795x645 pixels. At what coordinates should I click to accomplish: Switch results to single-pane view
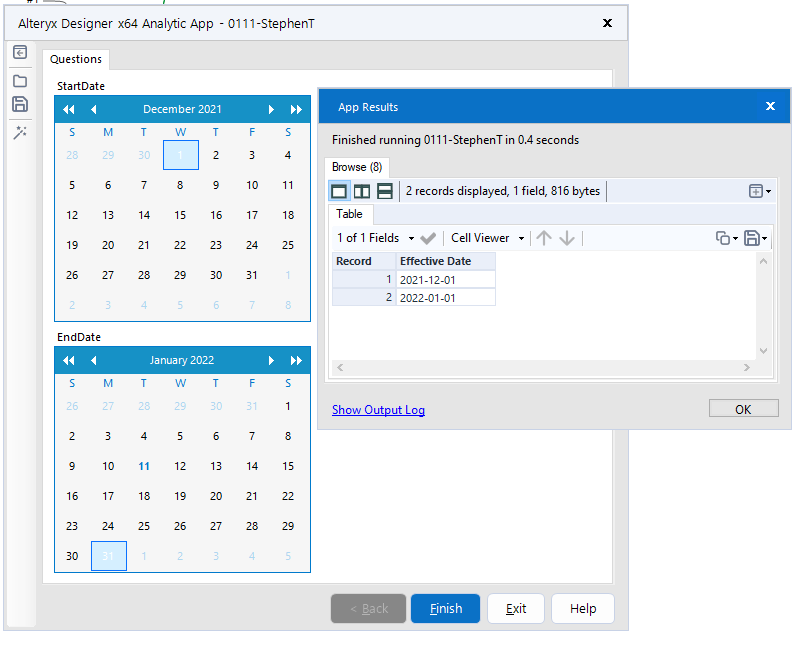click(x=339, y=191)
